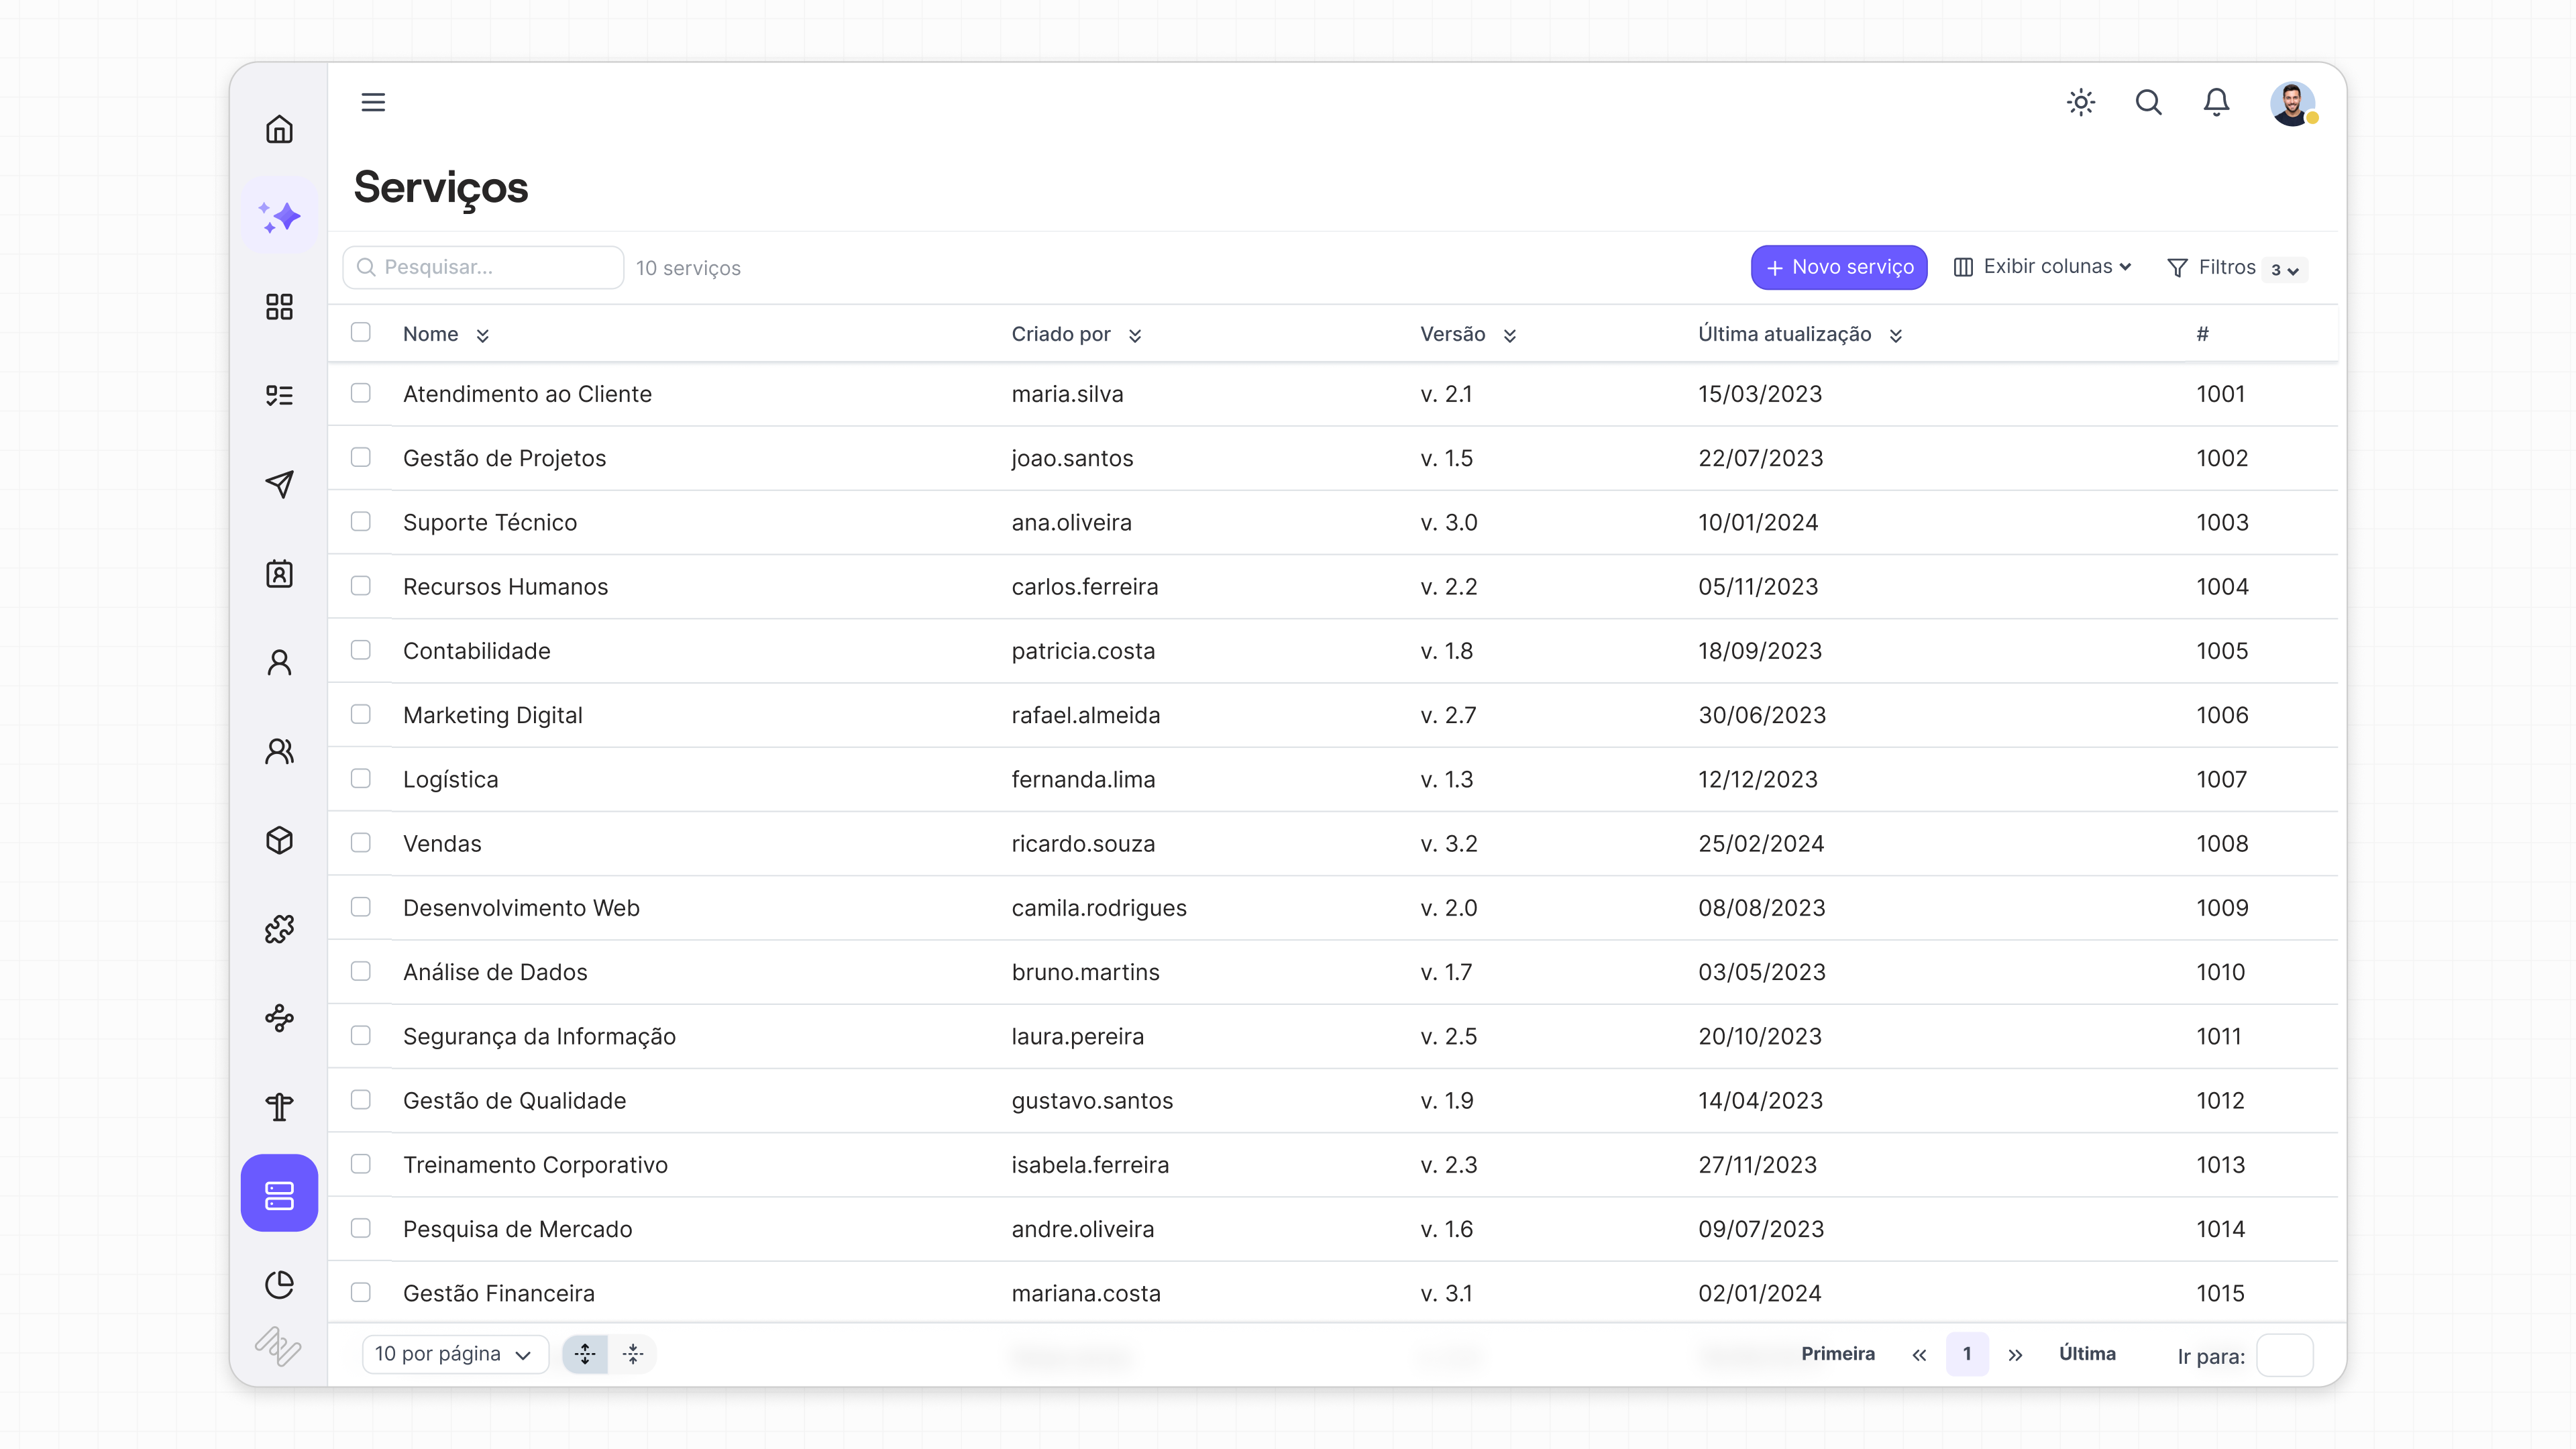The height and width of the screenshot is (1449, 2576).
Task: Open the user group sidebar icon
Action: (x=279, y=751)
